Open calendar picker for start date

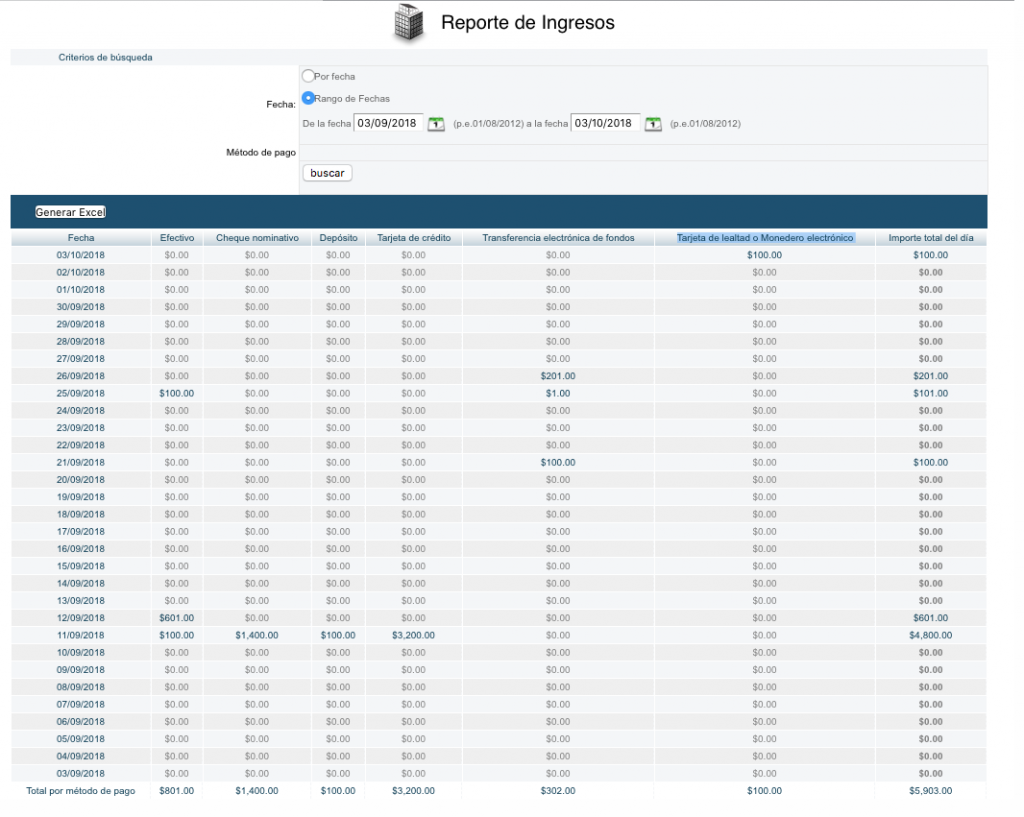[436, 124]
